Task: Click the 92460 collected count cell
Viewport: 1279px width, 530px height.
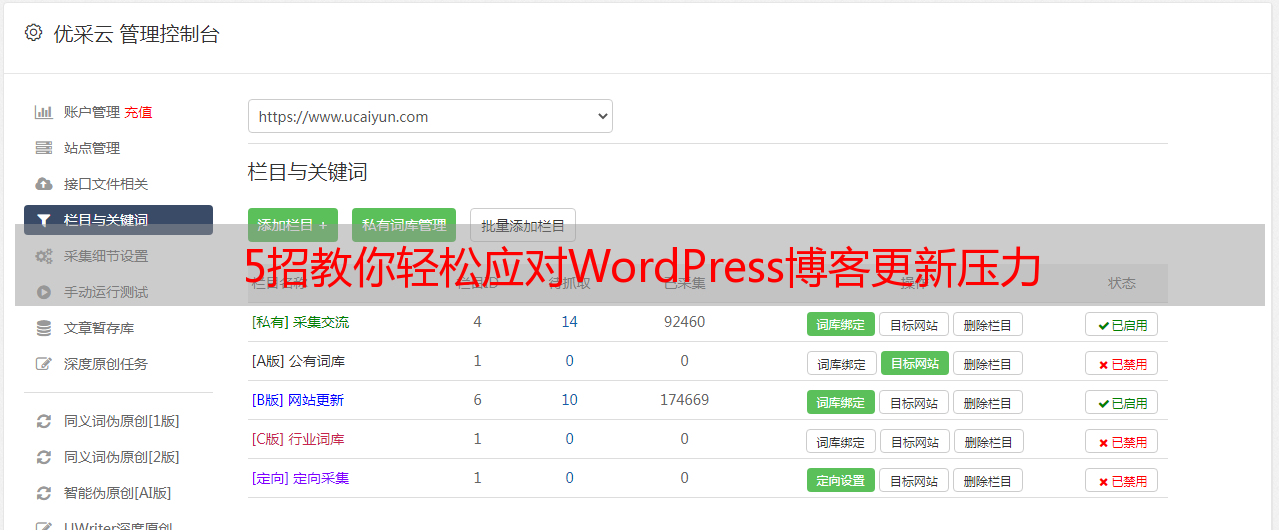Action: coord(684,322)
